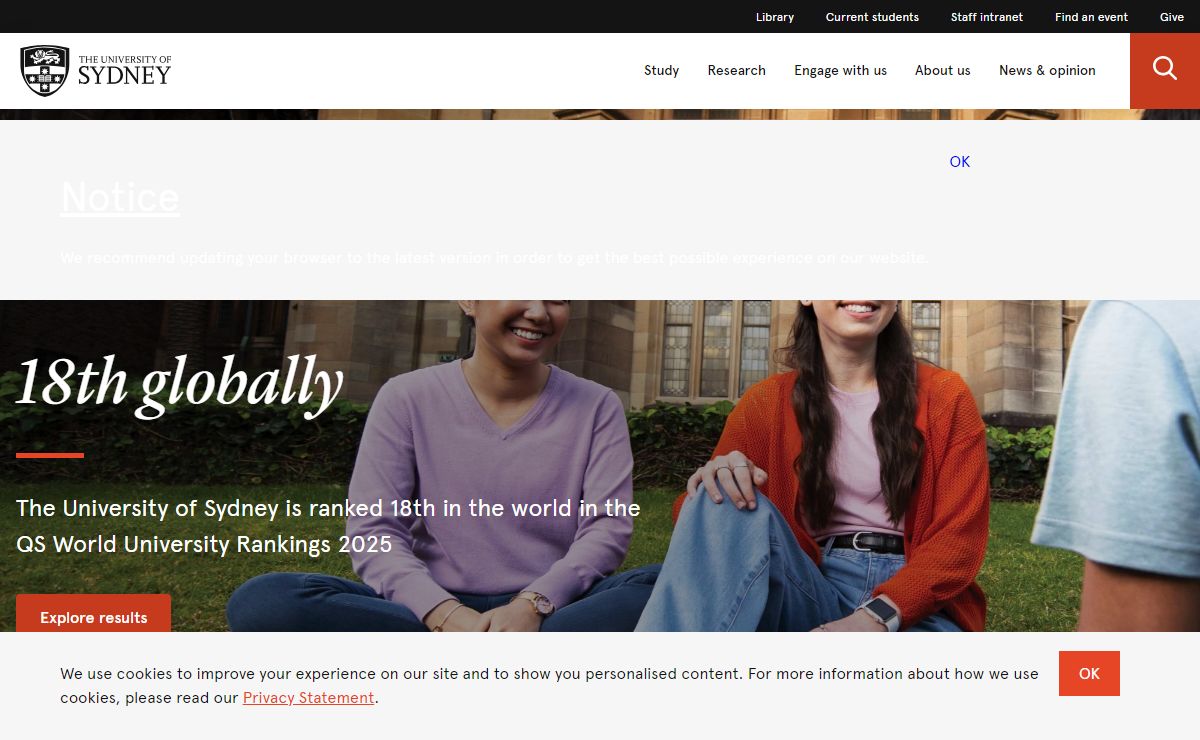Select Find an event link

click(1091, 17)
